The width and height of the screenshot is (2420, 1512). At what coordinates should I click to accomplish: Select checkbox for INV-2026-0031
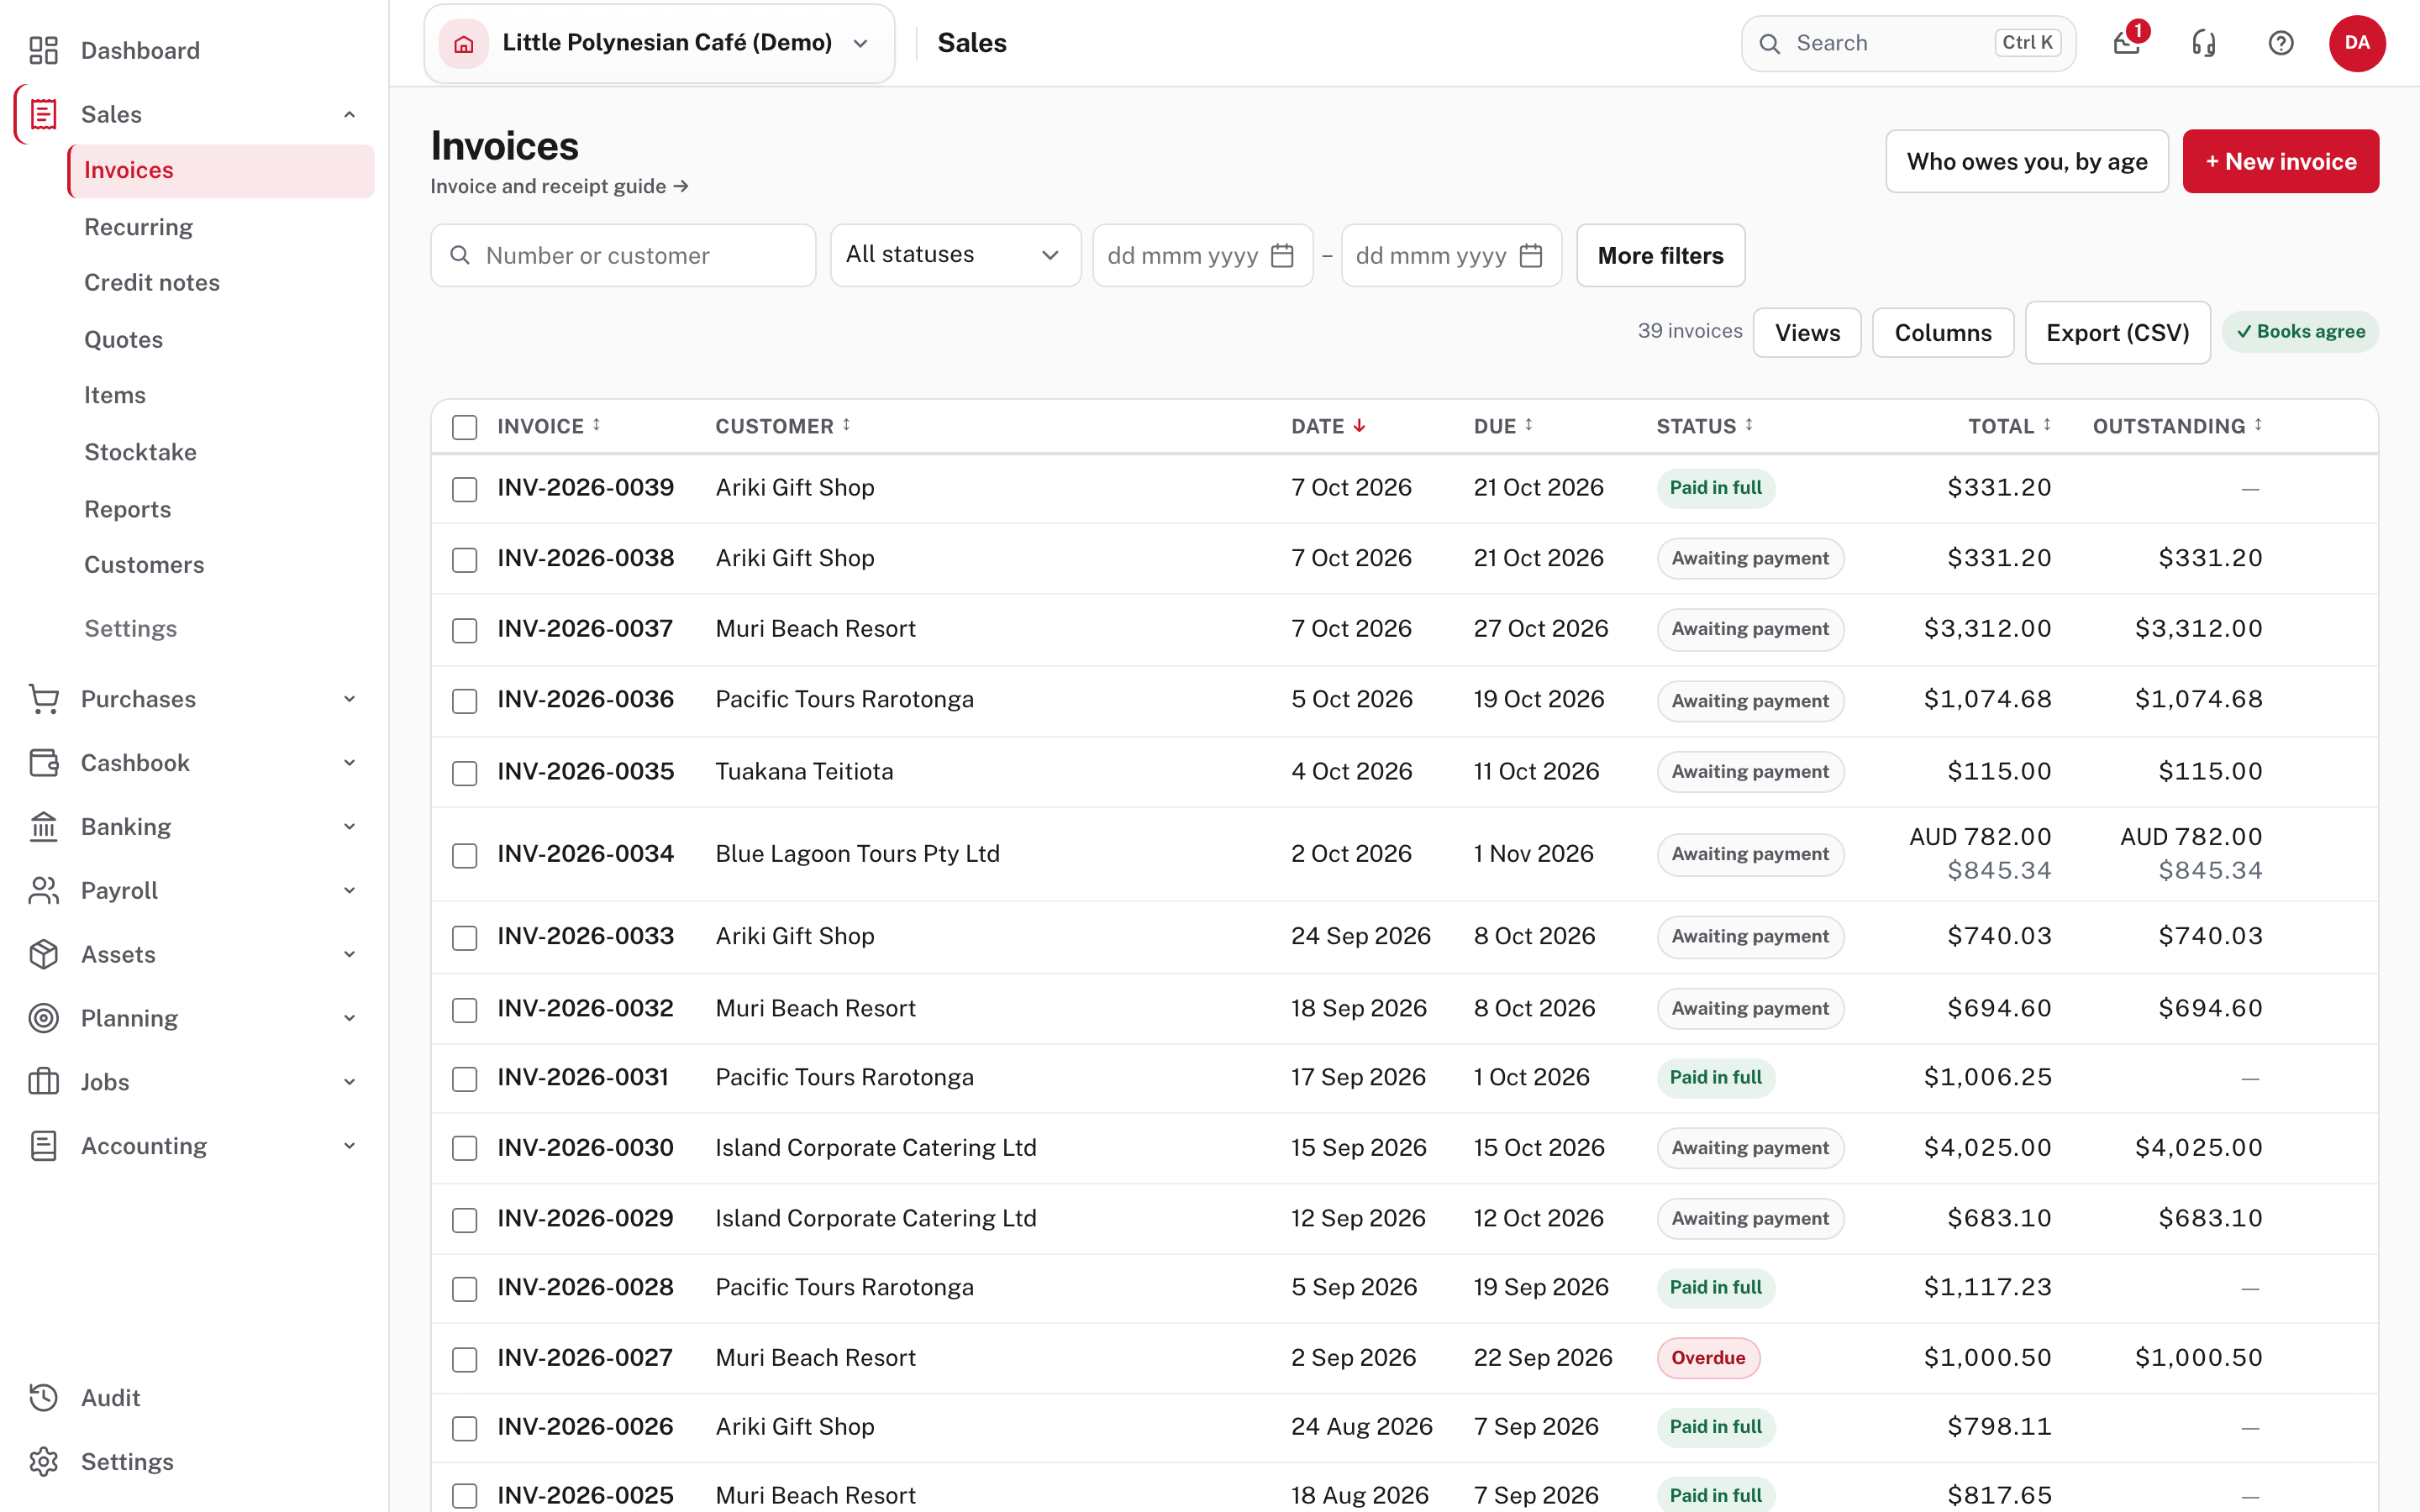464,1079
